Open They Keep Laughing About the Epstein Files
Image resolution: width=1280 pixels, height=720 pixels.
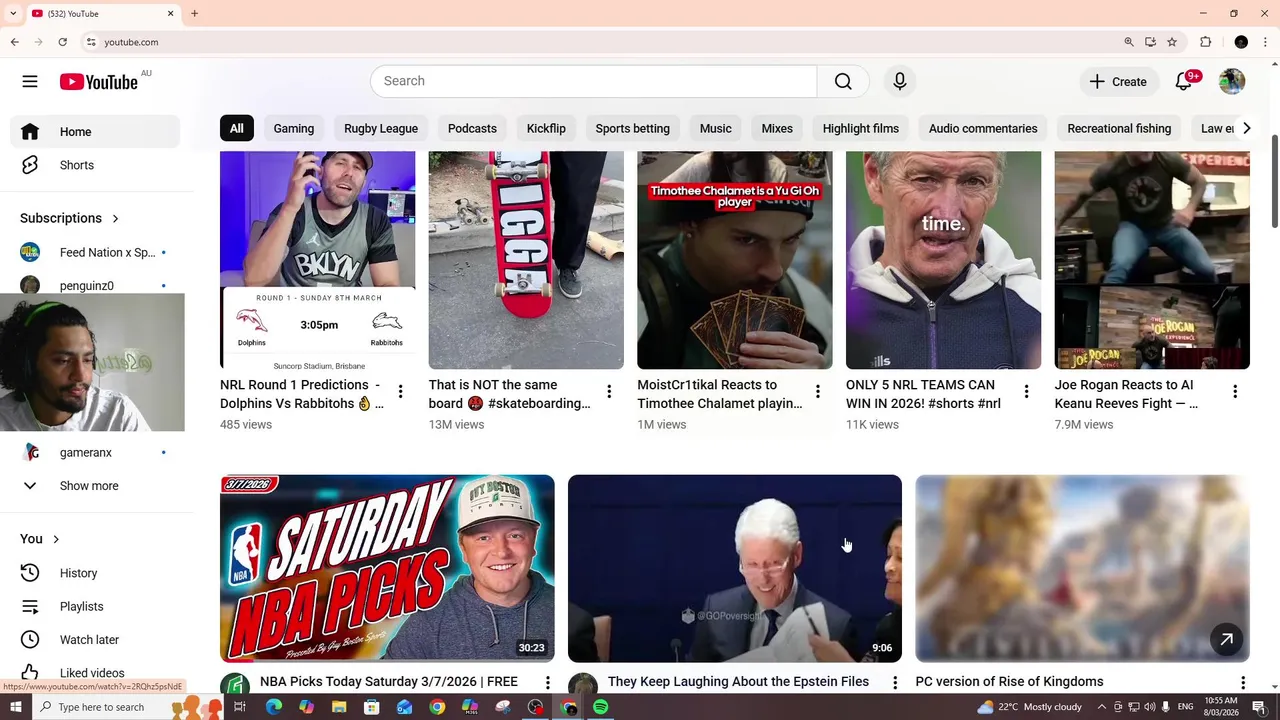tap(738, 682)
